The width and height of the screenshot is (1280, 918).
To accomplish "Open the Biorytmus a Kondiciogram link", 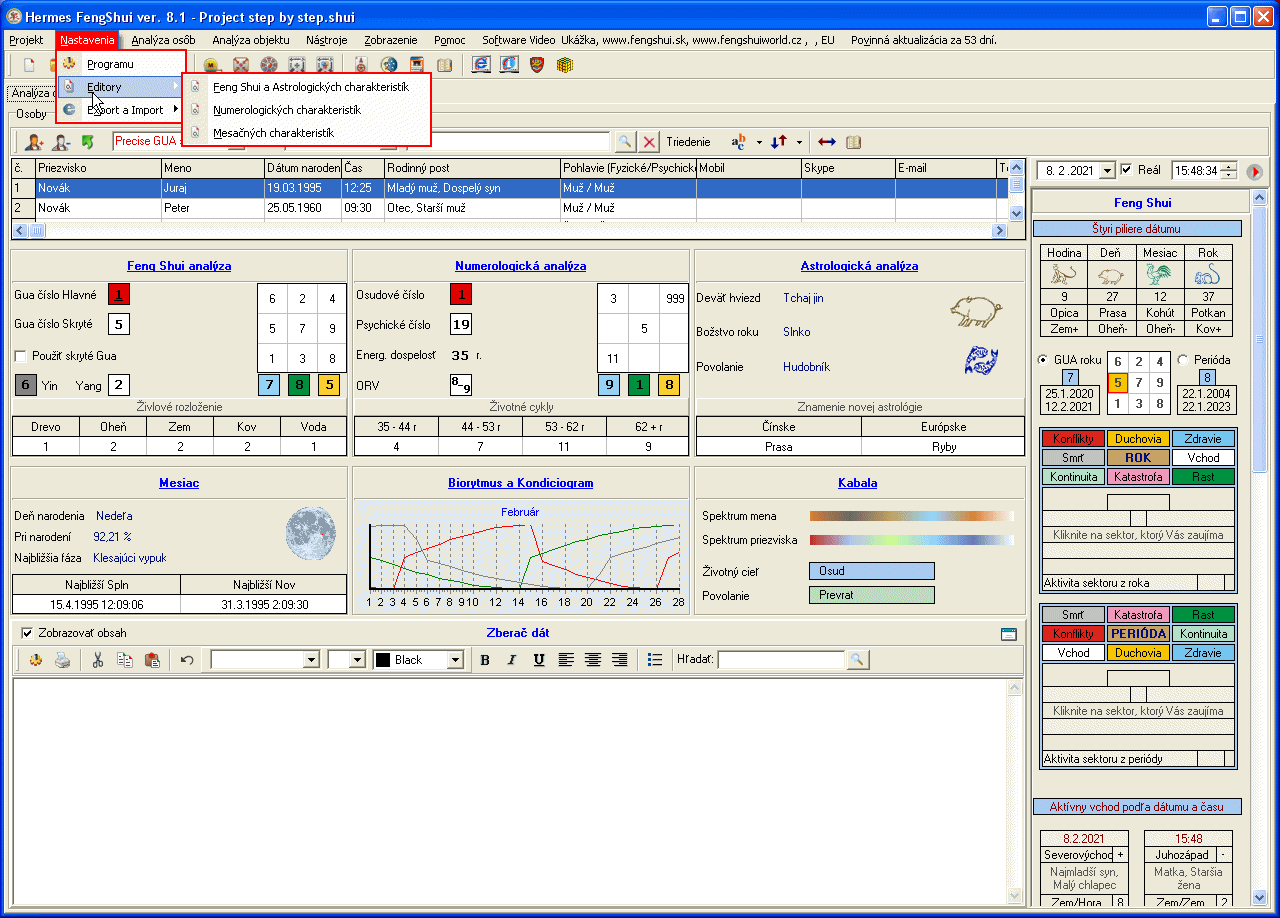I will (x=520, y=483).
